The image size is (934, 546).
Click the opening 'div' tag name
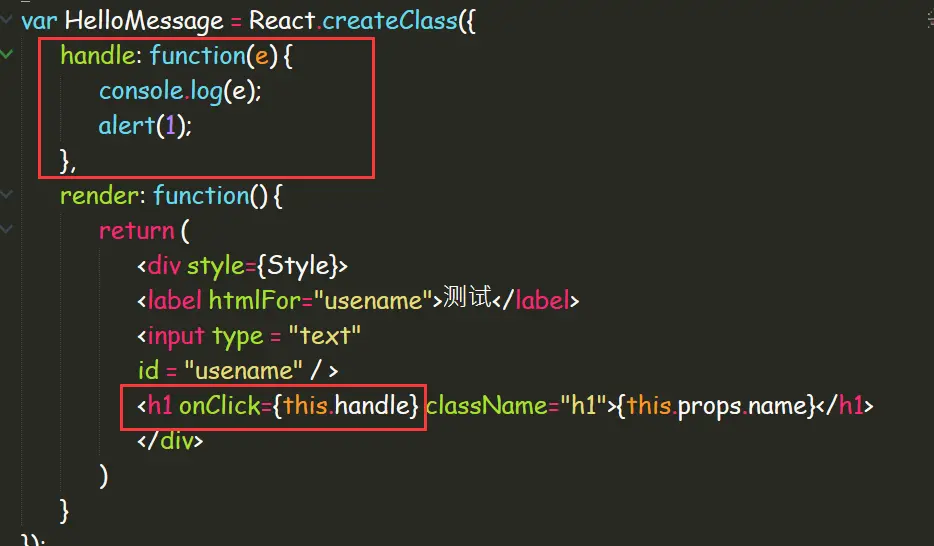[164, 266]
